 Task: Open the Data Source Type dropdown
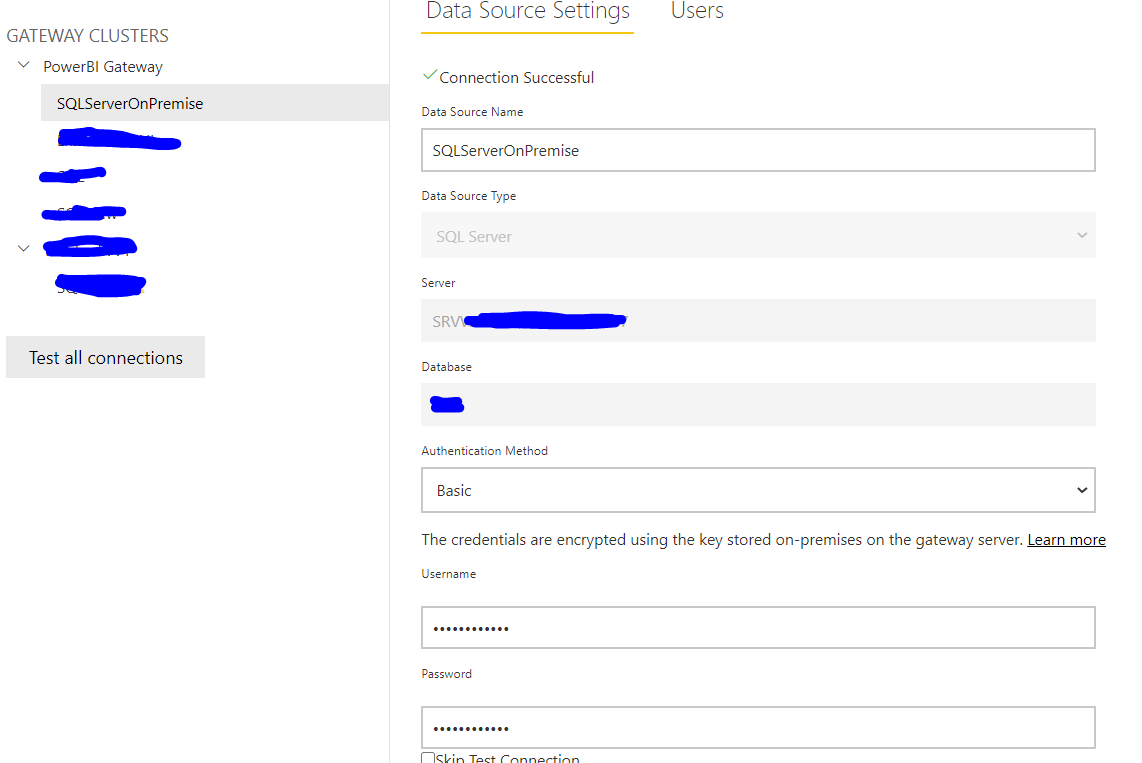758,235
